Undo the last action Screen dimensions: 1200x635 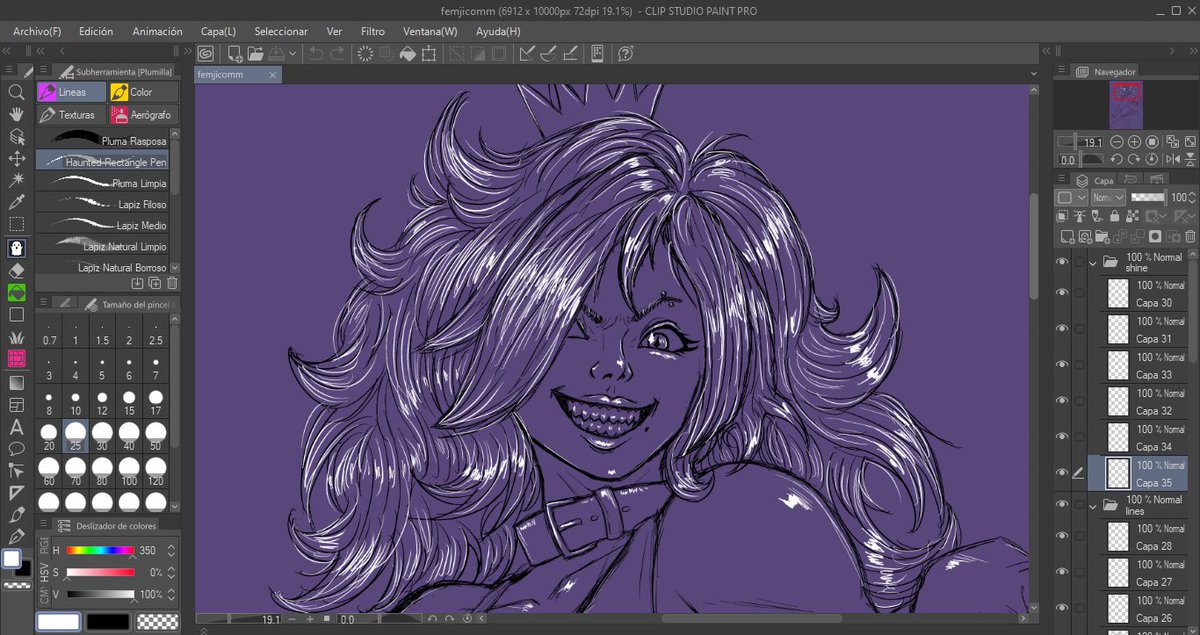pyautogui.click(x=316, y=54)
